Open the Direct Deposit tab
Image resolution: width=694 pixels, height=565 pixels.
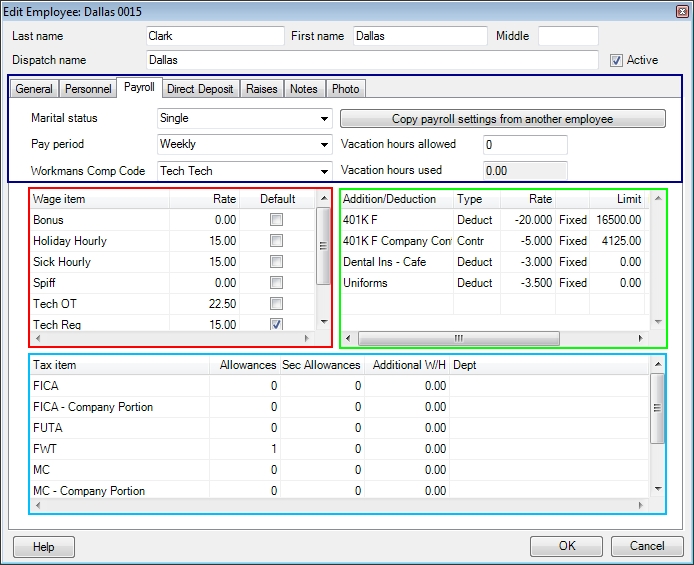tap(200, 89)
